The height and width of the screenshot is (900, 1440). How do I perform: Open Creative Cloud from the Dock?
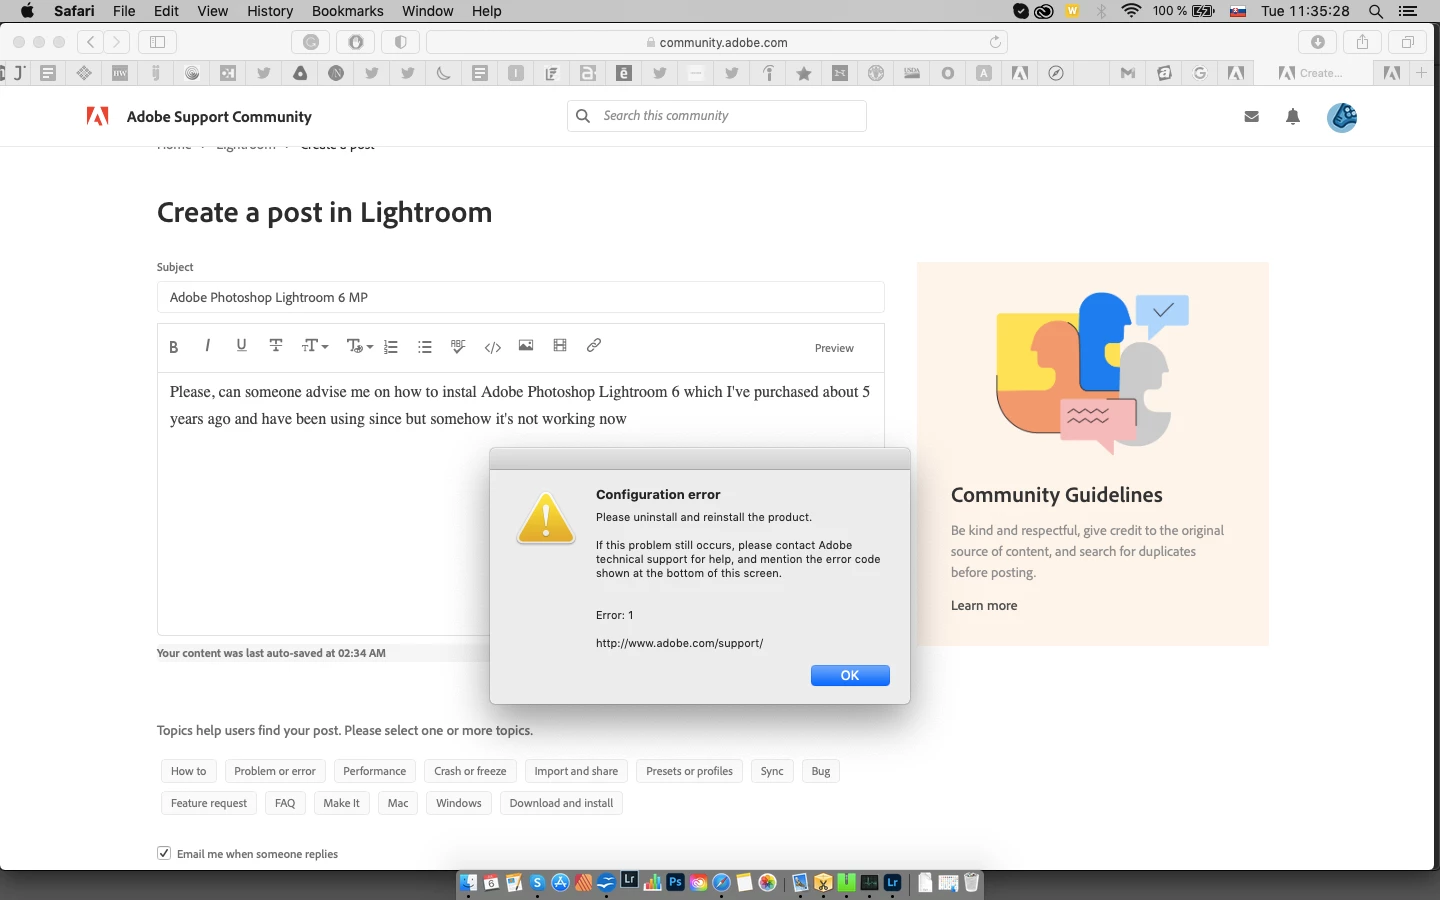click(699, 882)
